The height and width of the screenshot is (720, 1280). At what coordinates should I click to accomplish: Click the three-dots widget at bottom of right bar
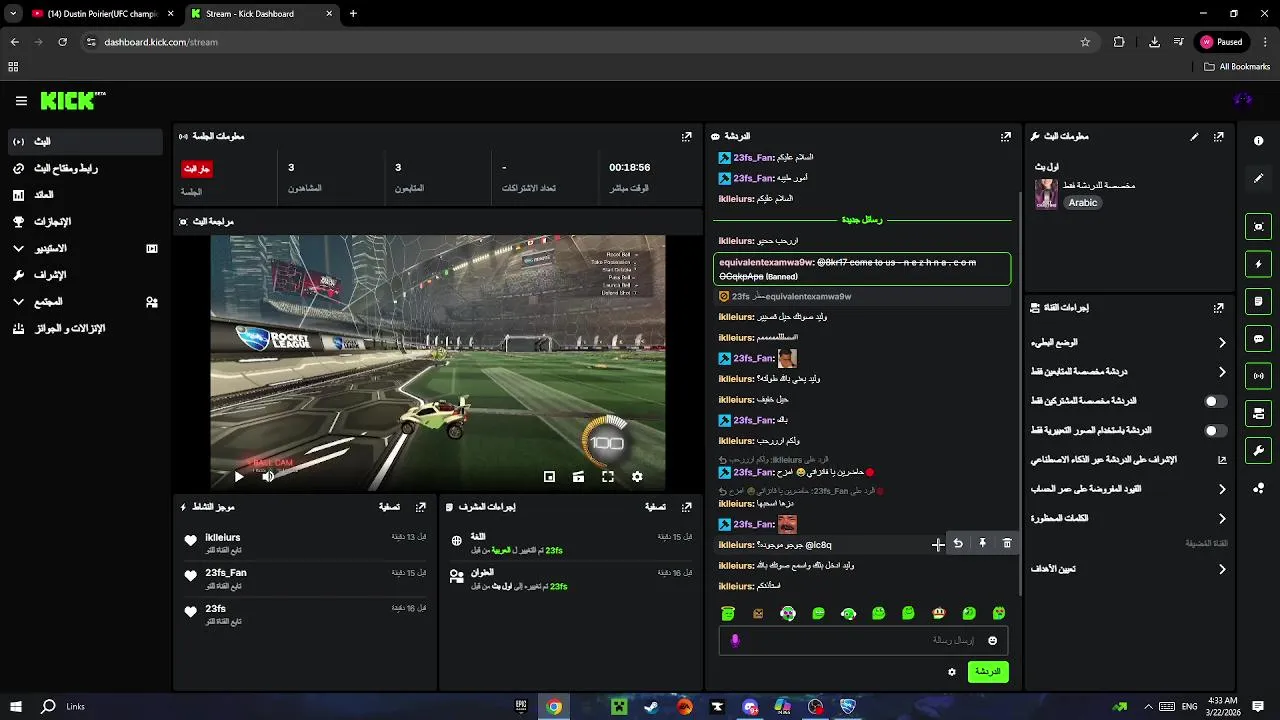tap(1258, 488)
